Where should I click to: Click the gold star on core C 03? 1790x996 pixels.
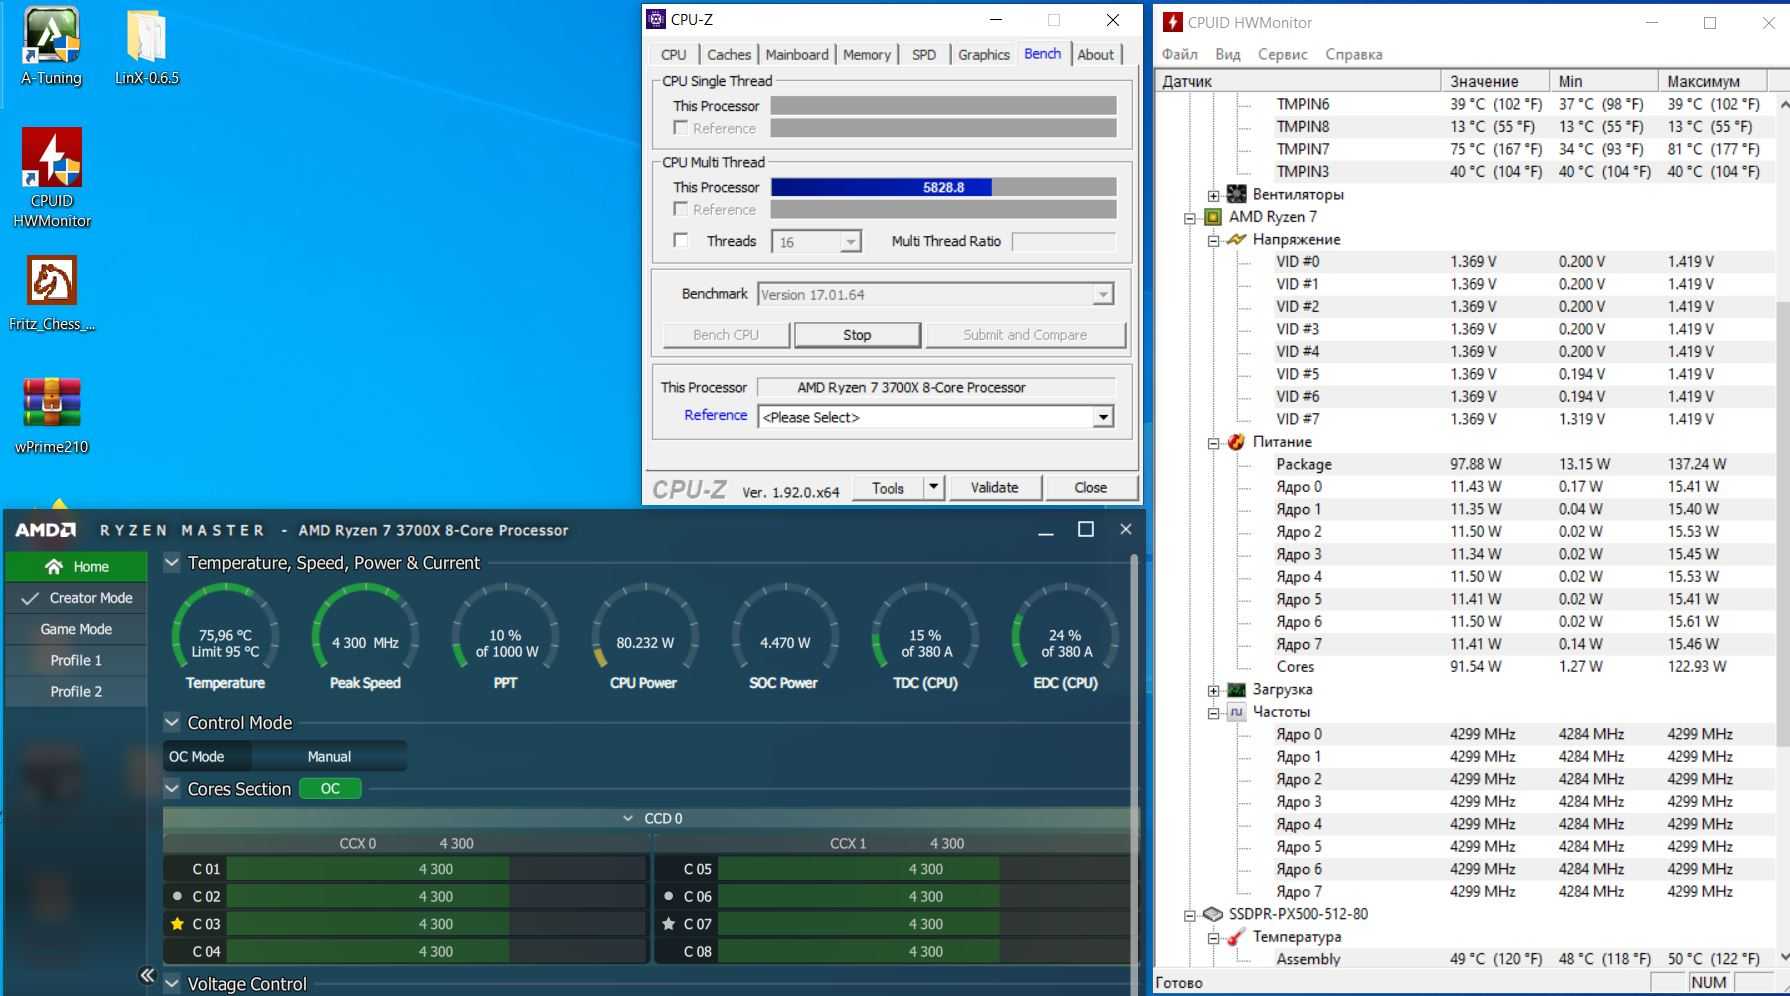(x=177, y=924)
